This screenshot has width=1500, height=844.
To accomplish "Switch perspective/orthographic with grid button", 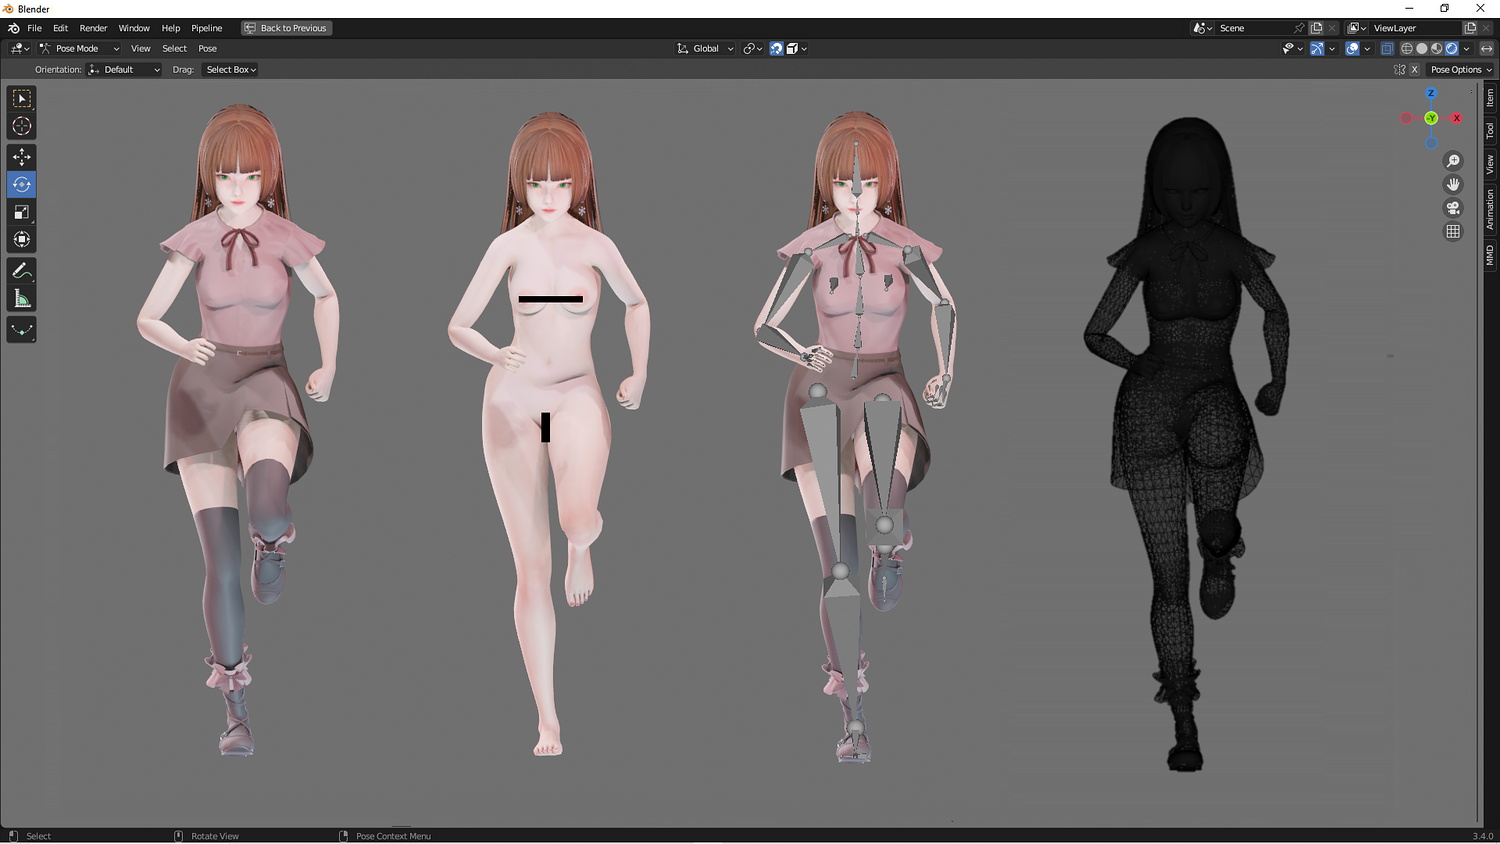I will (x=1453, y=231).
